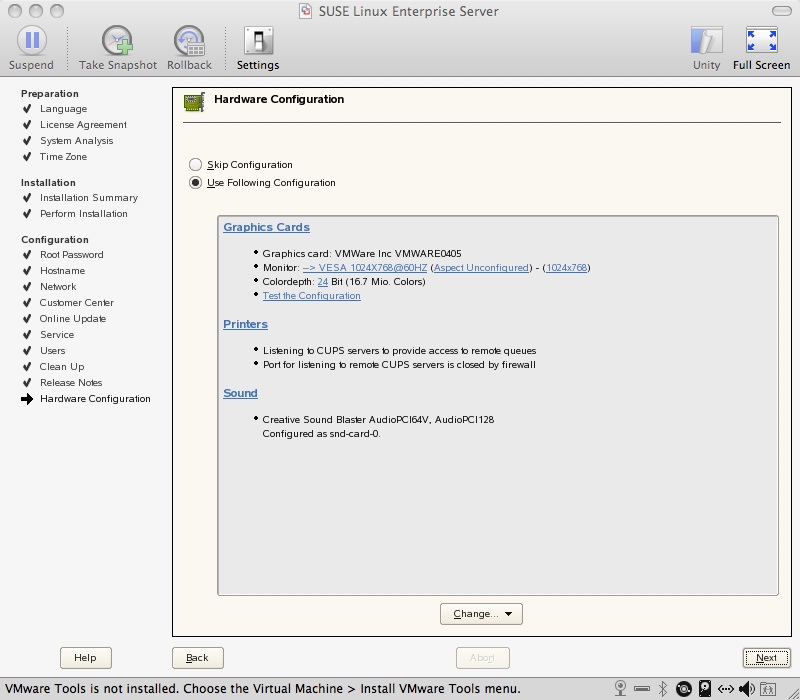
Task: Suspend the virtual machine
Action: click(x=32, y=48)
